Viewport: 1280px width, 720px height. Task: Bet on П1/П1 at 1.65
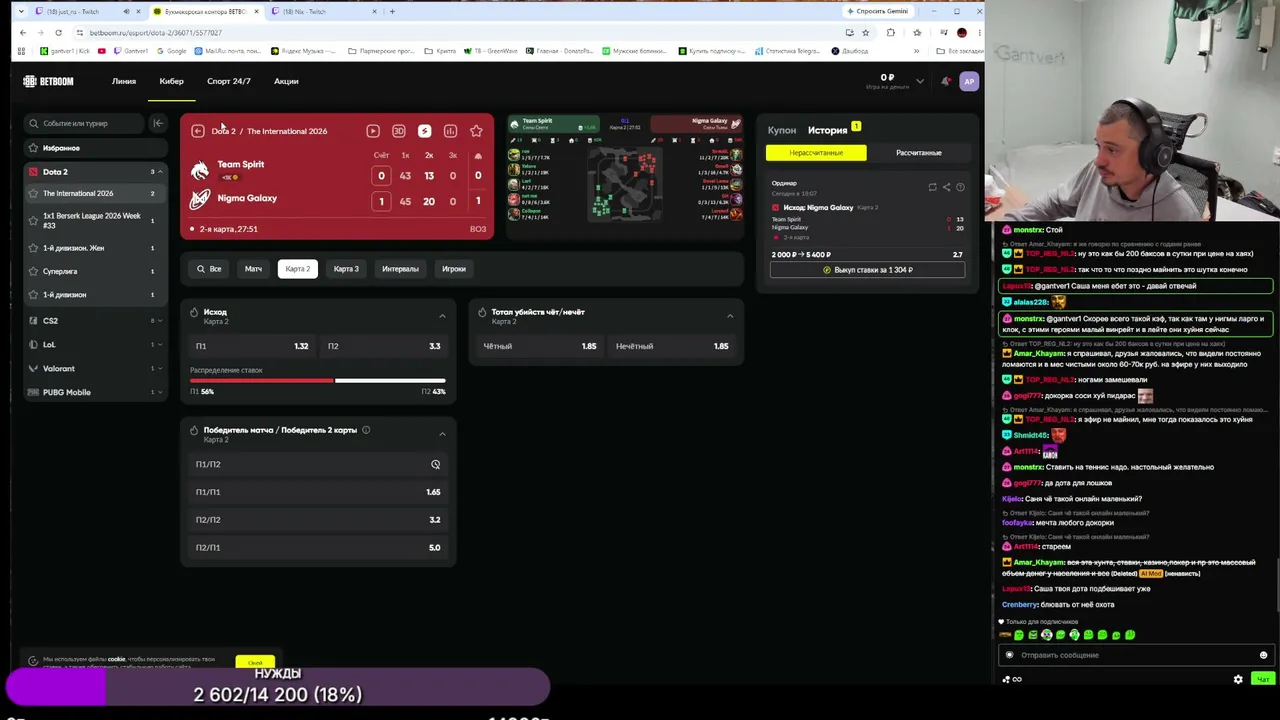(x=318, y=492)
